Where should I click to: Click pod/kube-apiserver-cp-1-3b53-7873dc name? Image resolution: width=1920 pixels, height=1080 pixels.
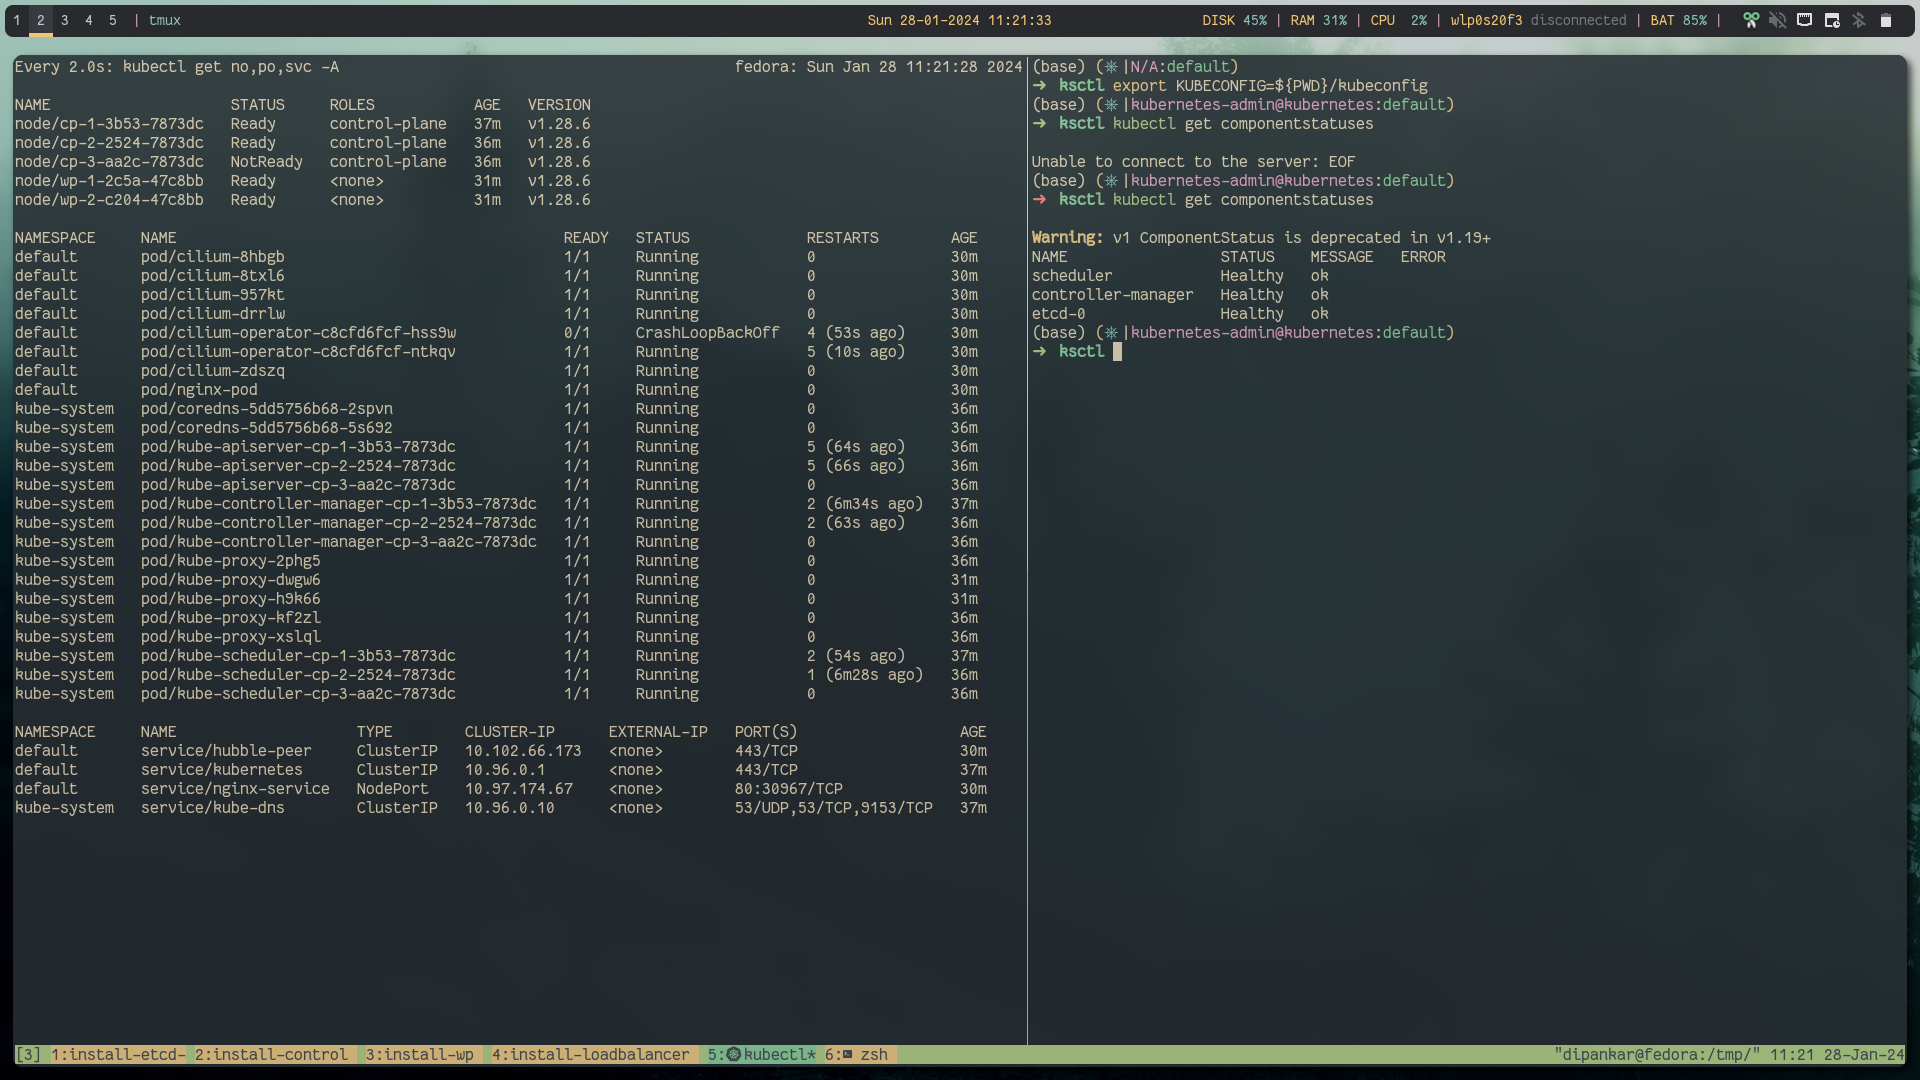298,447
